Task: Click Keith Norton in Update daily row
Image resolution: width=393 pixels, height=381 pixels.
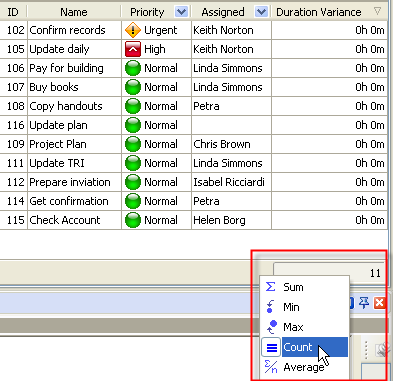Action: tap(223, 49)
